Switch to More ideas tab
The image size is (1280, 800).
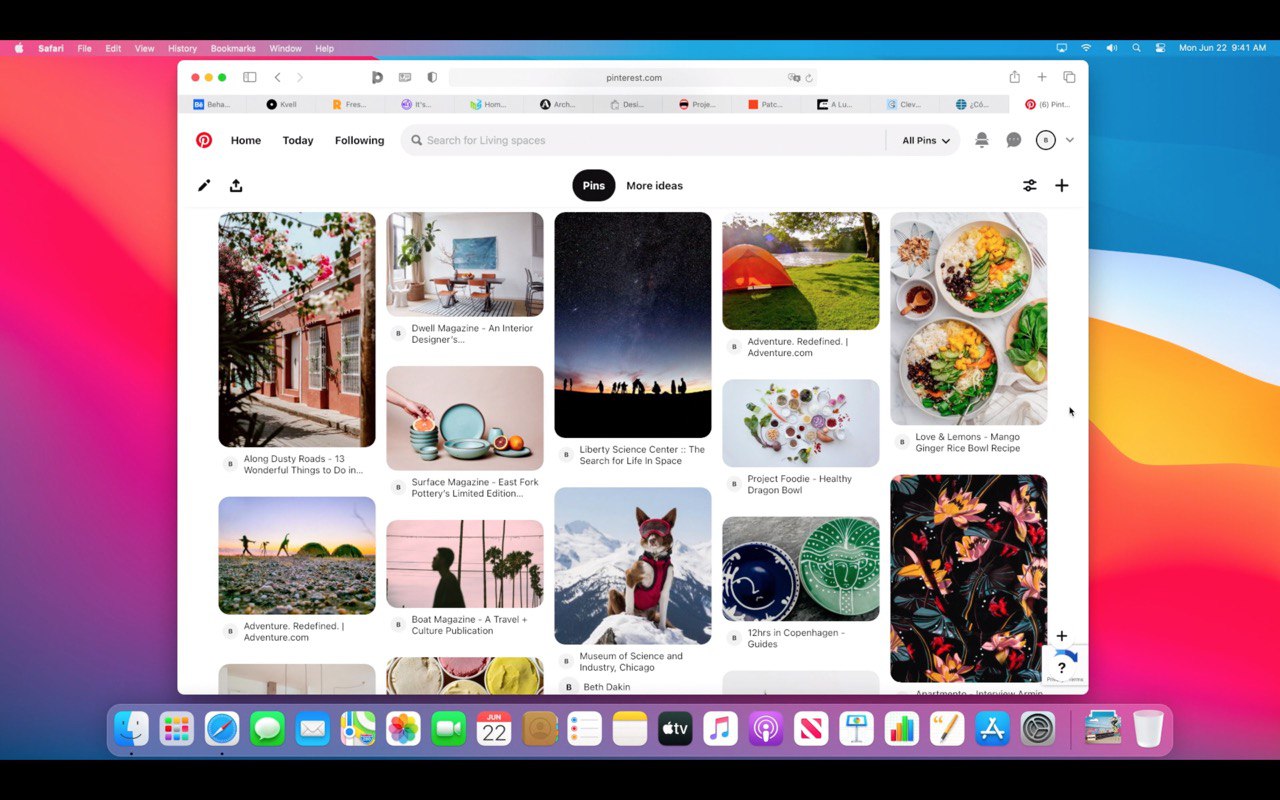tap(654, 185)
